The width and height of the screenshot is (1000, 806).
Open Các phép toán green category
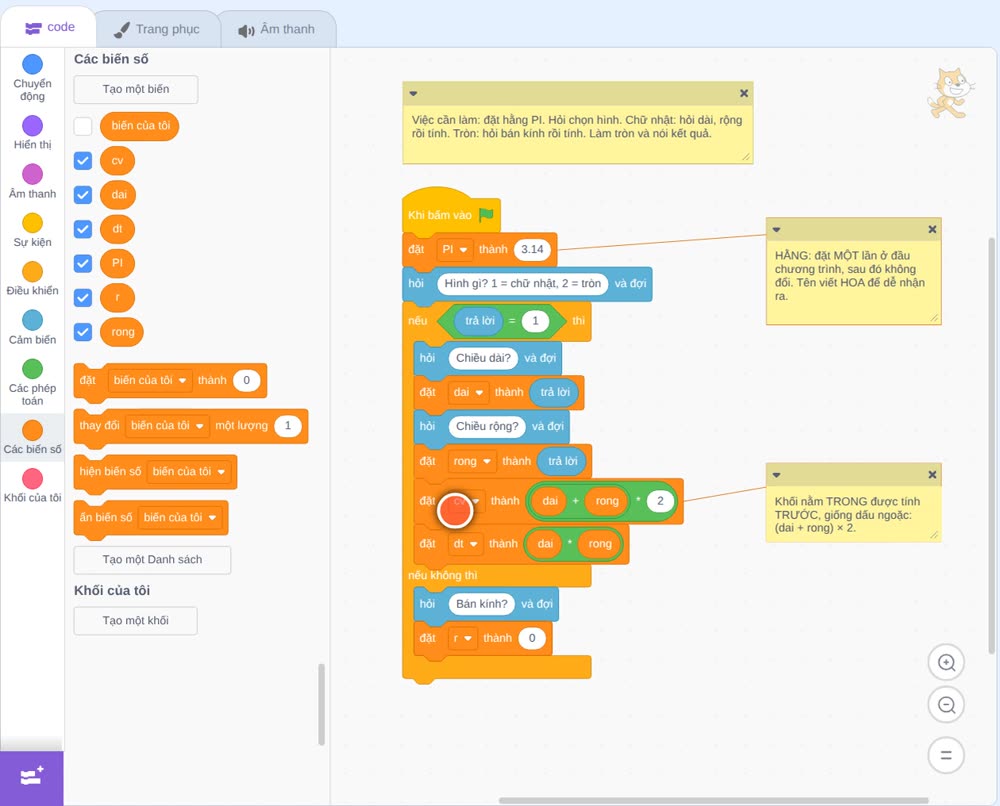click(33, 369)
